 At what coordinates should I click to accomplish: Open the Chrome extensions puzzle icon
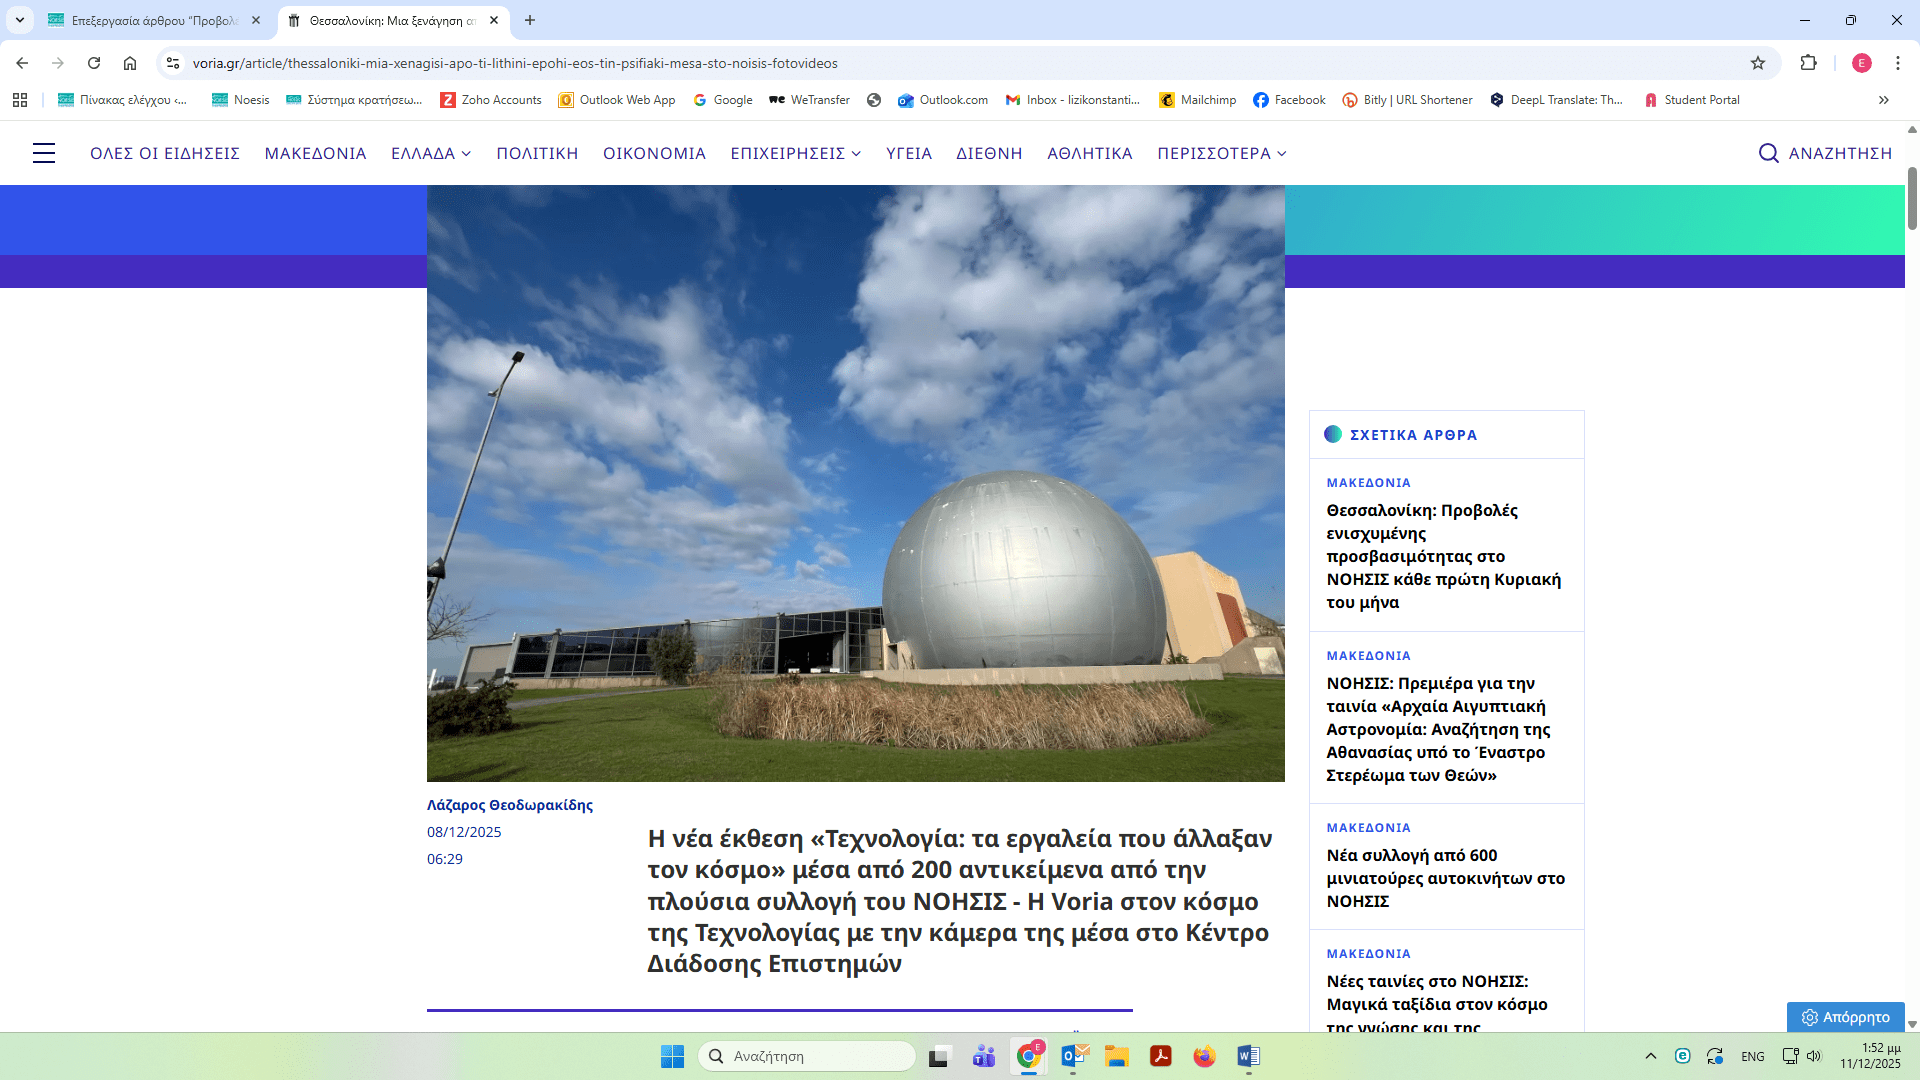1808,63
